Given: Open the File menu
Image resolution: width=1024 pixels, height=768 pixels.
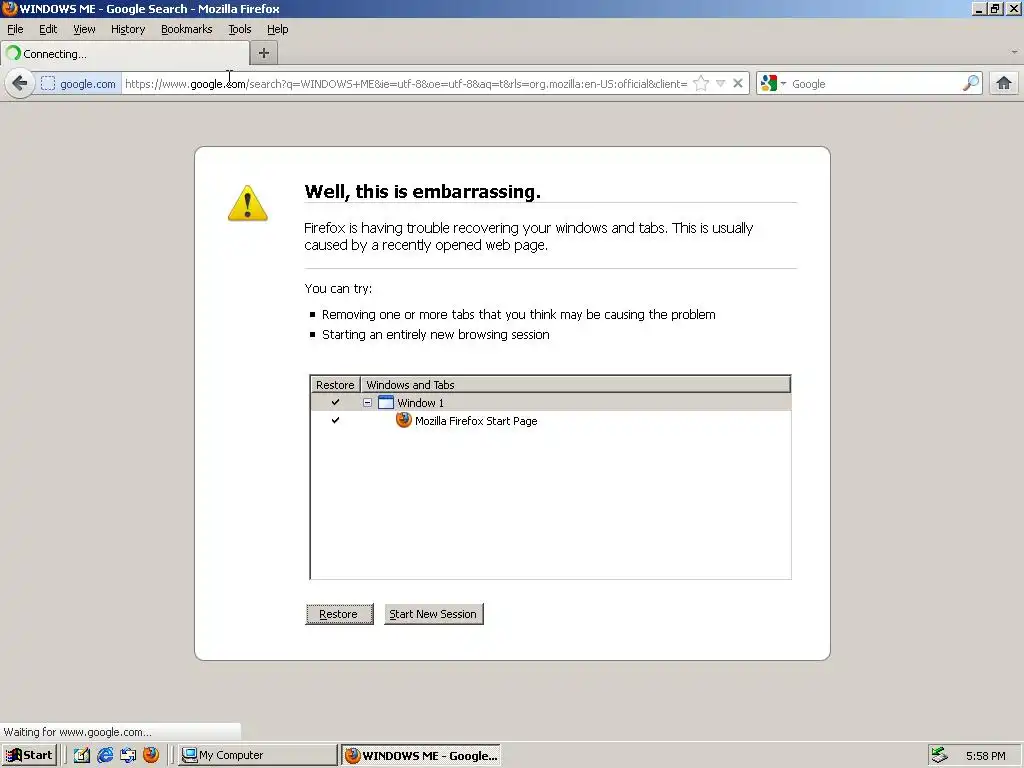Looking at the screenshot, I should pos(15,29).
